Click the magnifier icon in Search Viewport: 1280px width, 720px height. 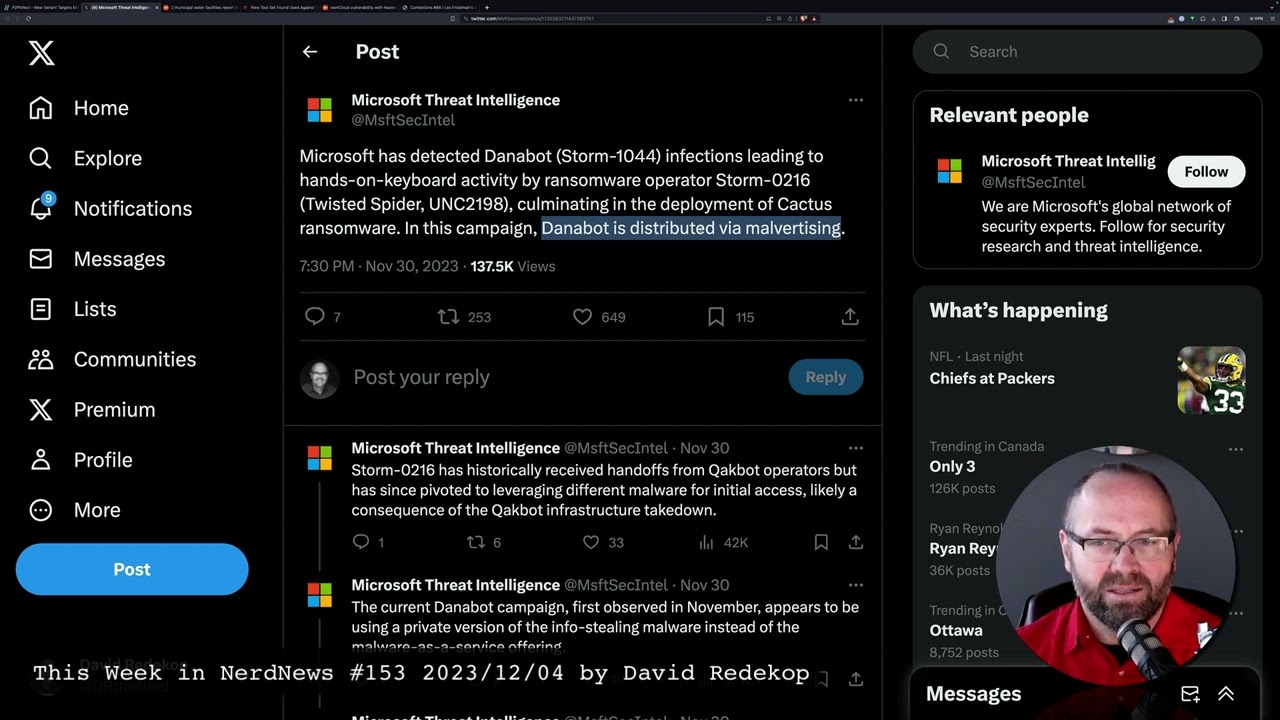941,52
